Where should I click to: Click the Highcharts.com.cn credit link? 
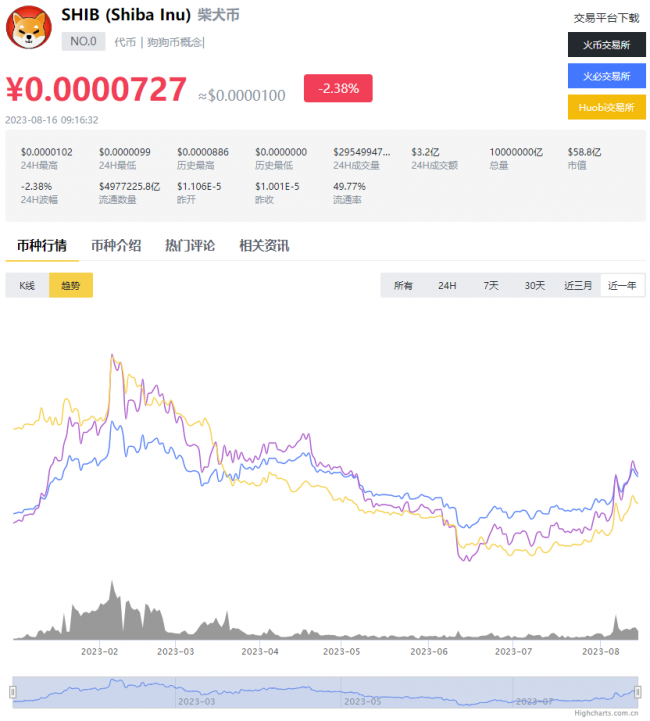click(606, 713)
